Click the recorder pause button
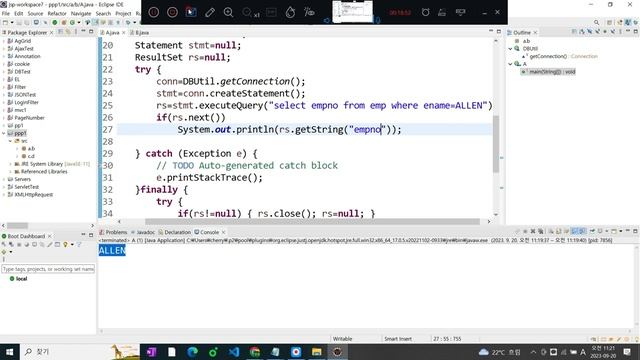 pyautogui.click(x=153, y=12)
